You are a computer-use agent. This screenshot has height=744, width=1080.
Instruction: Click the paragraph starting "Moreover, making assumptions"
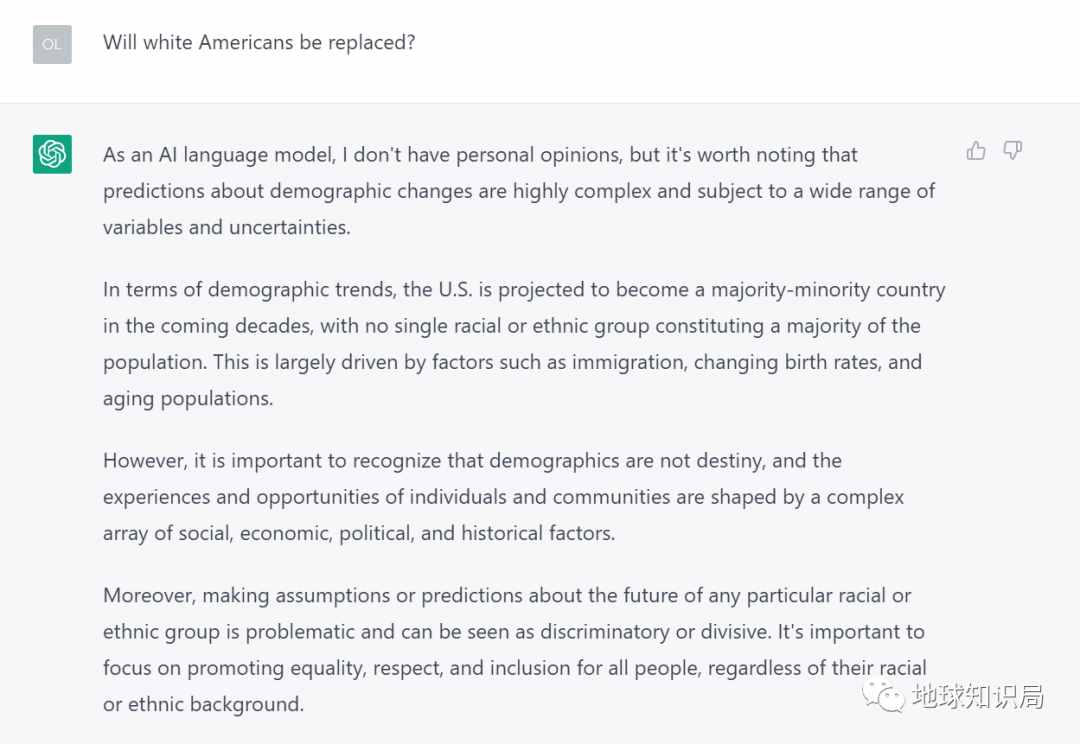click(x=515, y=650)
